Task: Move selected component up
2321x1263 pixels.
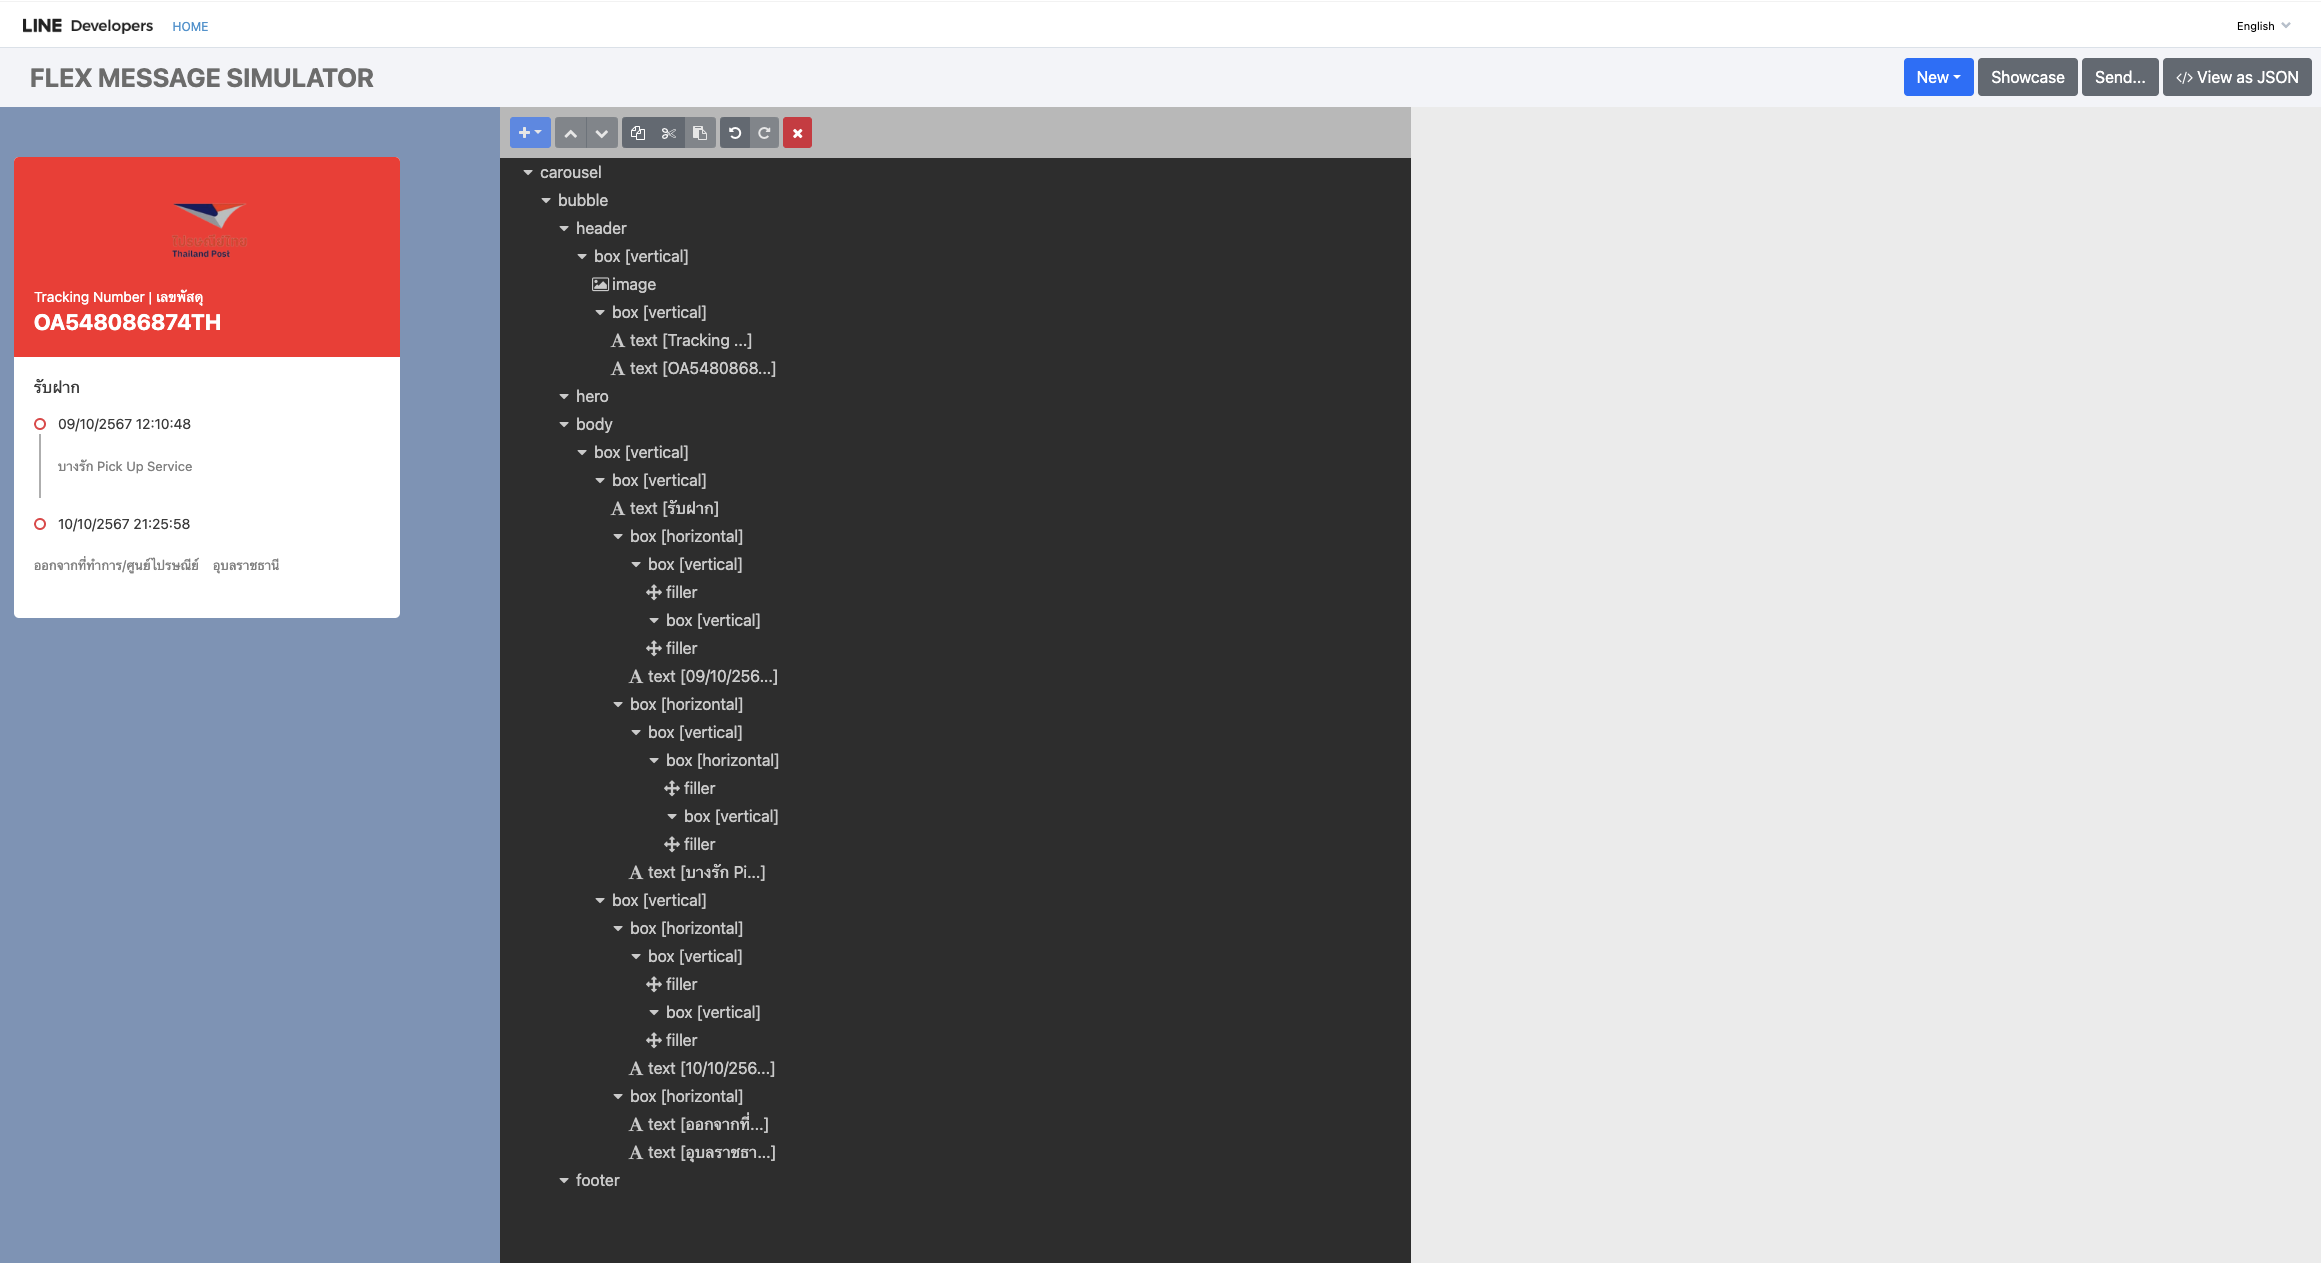Action: click(570, 133)
